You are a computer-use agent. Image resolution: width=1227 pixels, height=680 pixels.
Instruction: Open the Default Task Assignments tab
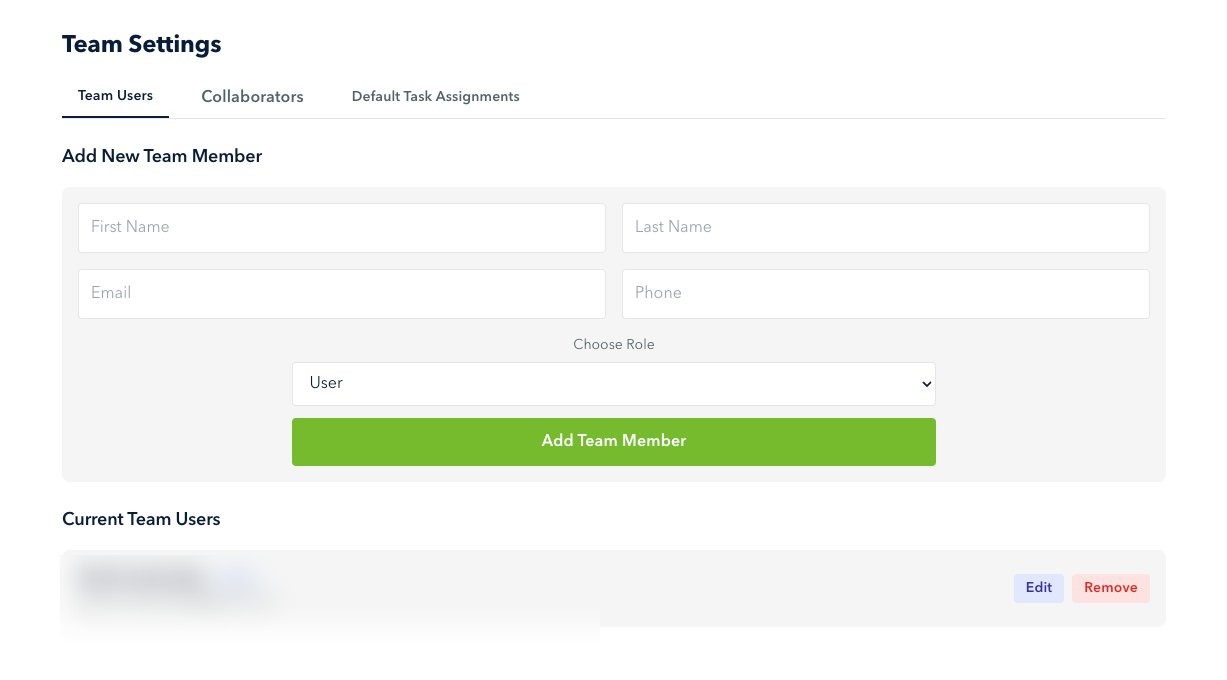click(x=435, y=96)
